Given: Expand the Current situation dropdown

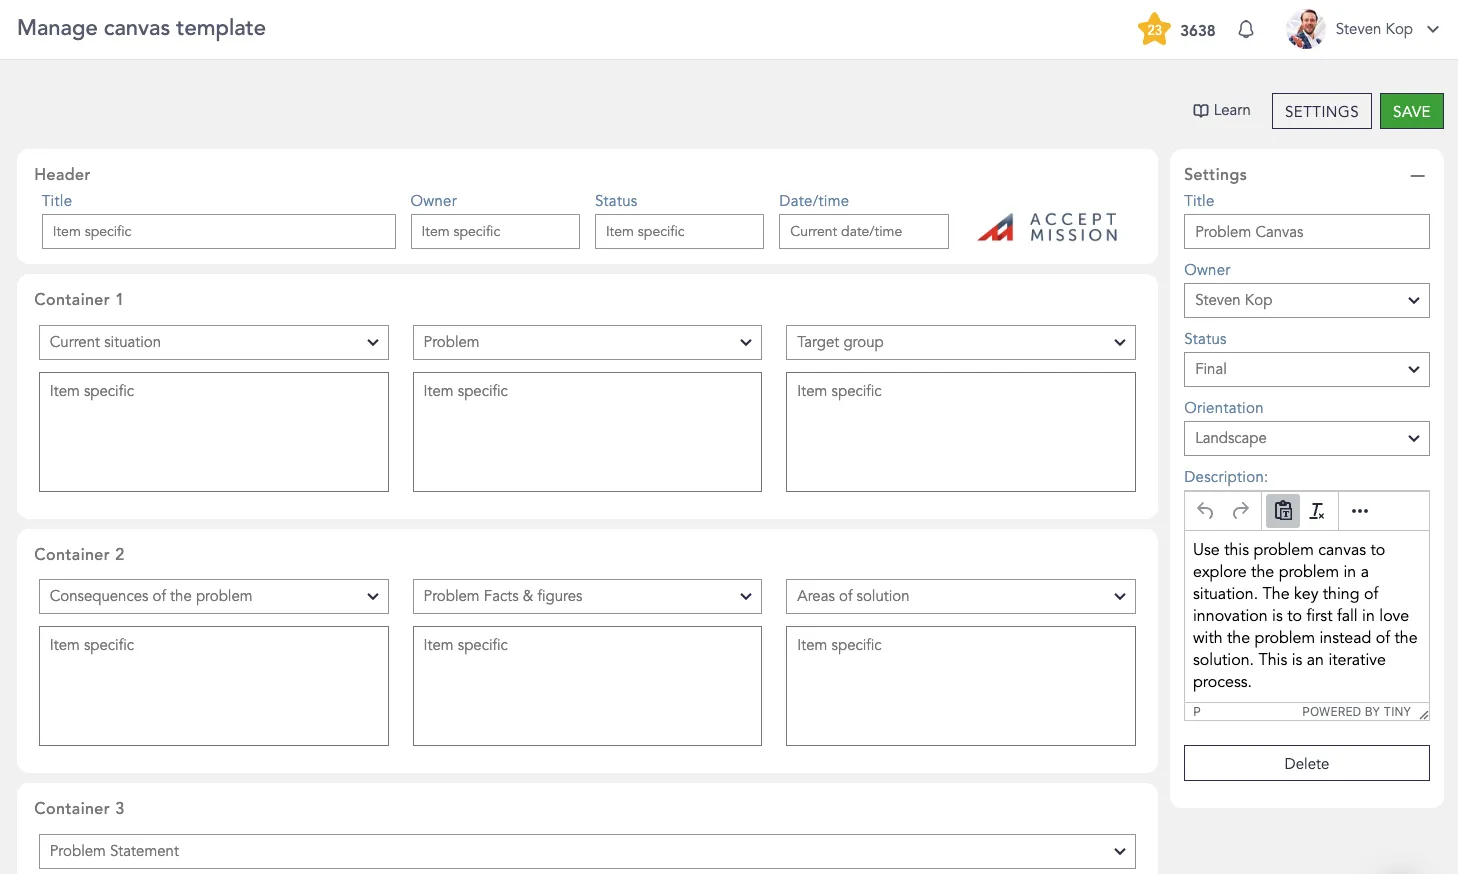Looking at the screenshot, I should point(214,342).
